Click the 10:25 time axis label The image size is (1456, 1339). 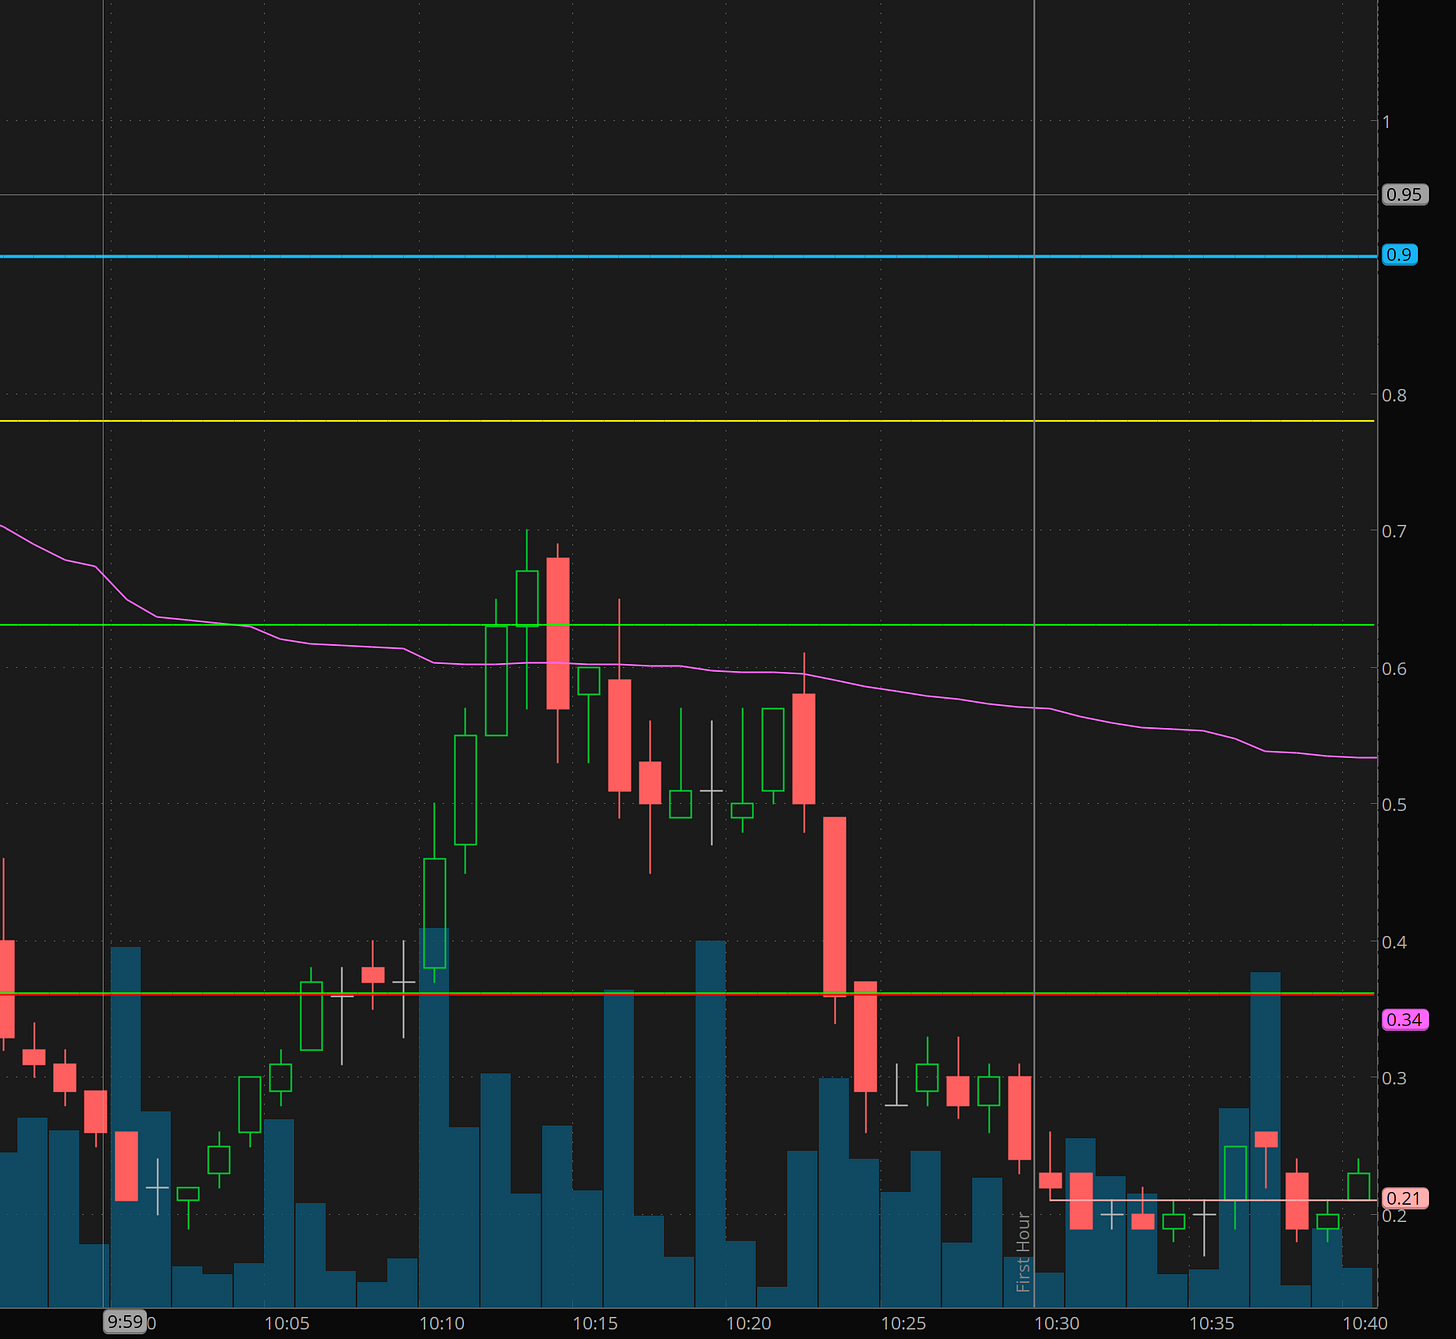(903, 1323)
